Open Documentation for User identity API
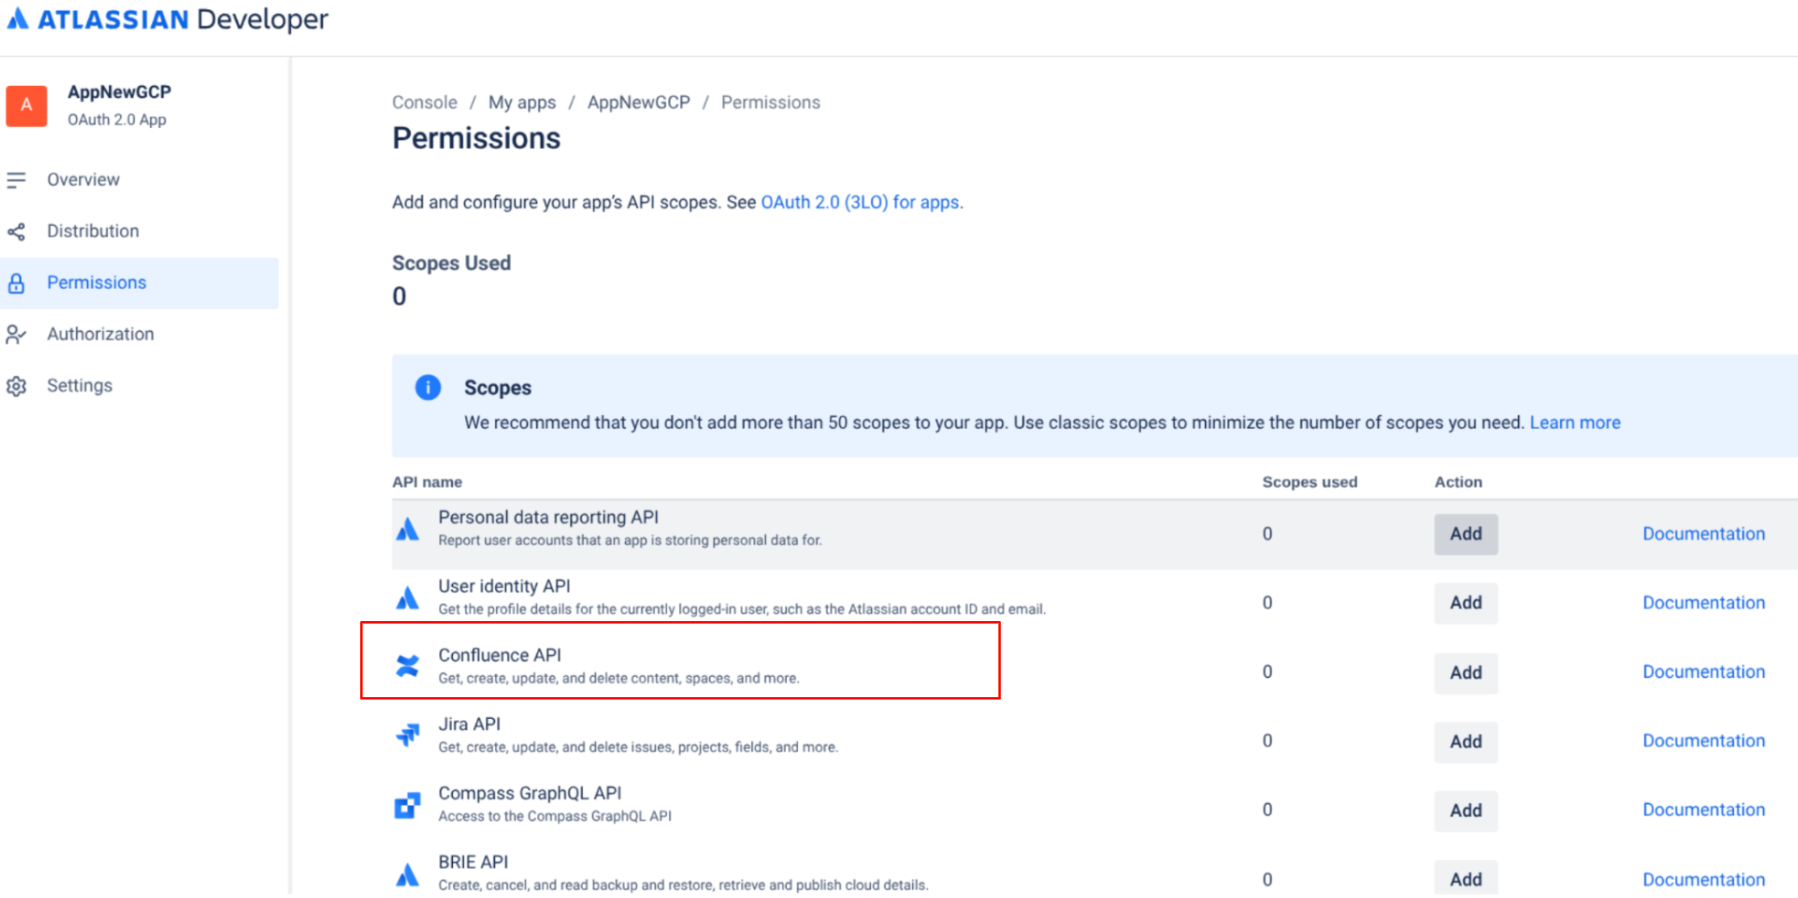The image size is (1798, 898). tap(1704, 603)
